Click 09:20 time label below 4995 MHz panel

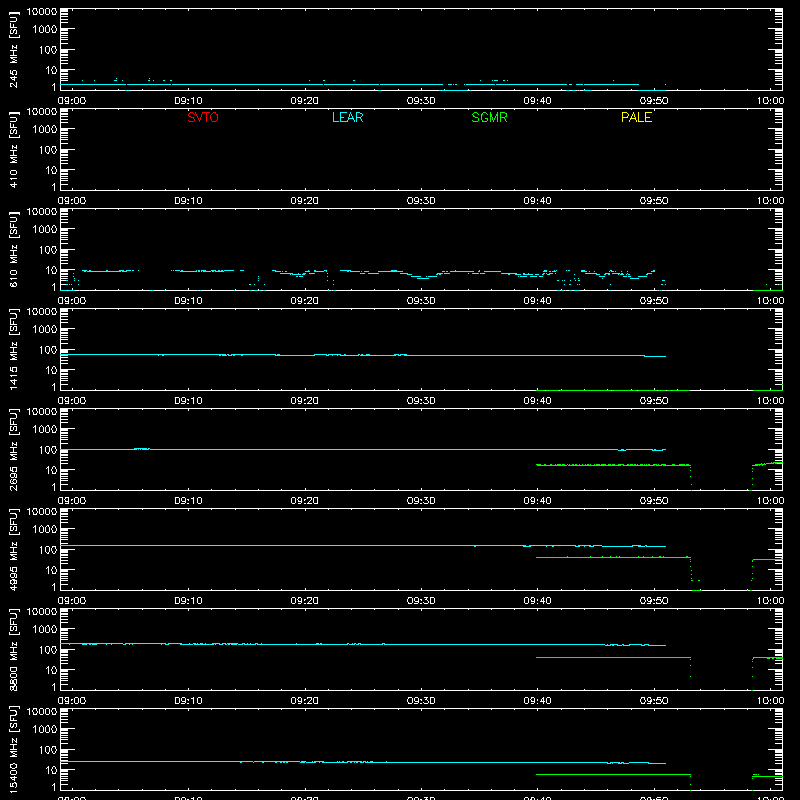click(305, 601)
